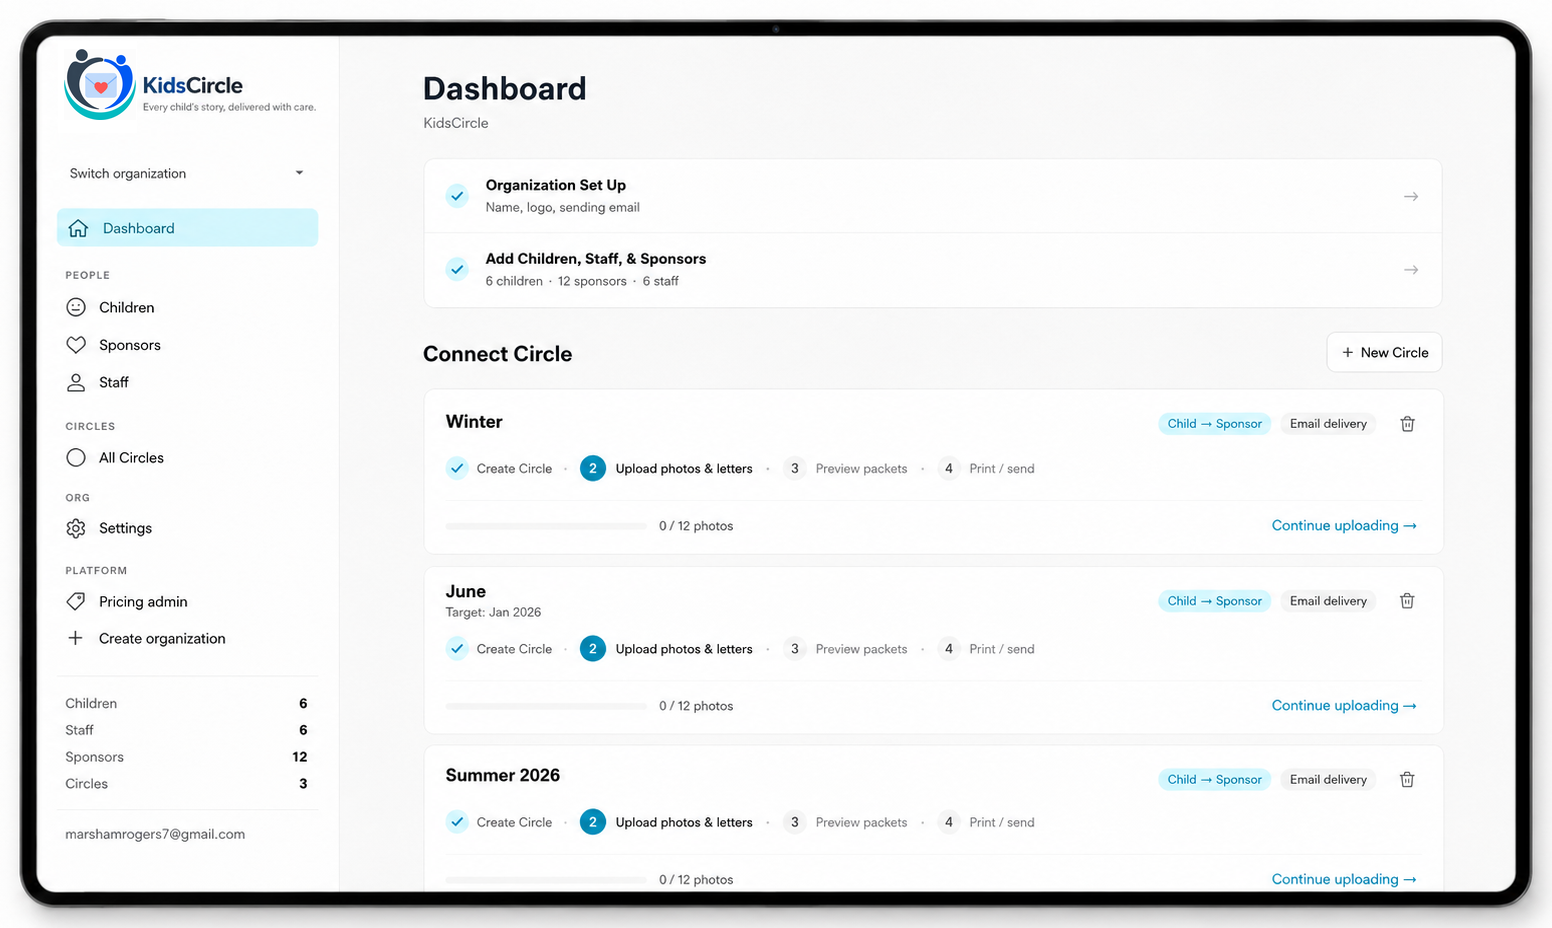Select Winter's step 3 Preview packets
This screenshot has width=1552, height=928.
point(845,468)
